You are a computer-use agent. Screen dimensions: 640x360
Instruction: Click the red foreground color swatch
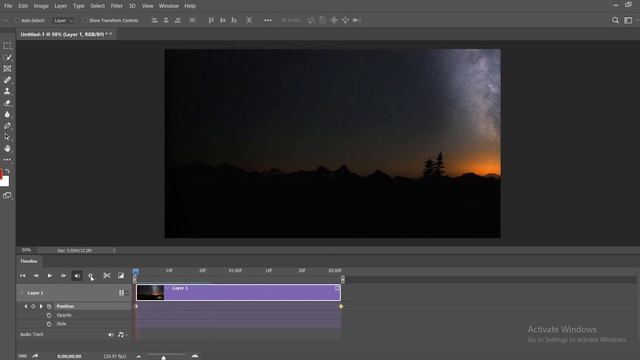click(x=1, y=173)
